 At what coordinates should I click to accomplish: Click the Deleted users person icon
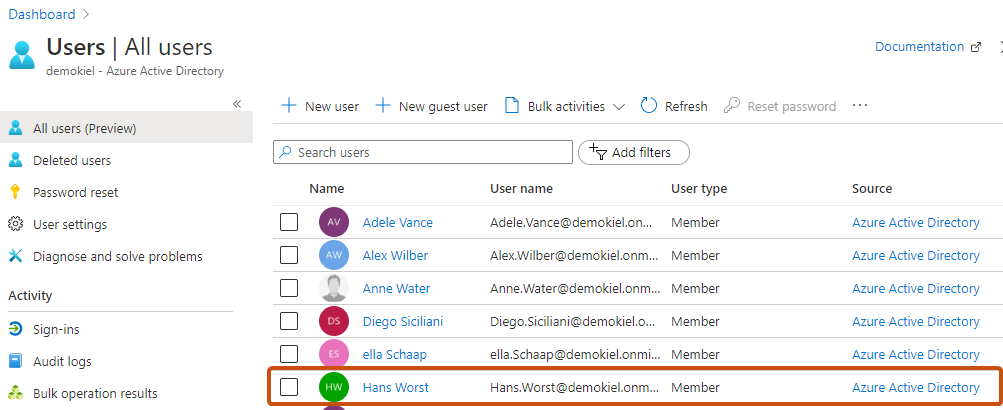pos(15,160)
